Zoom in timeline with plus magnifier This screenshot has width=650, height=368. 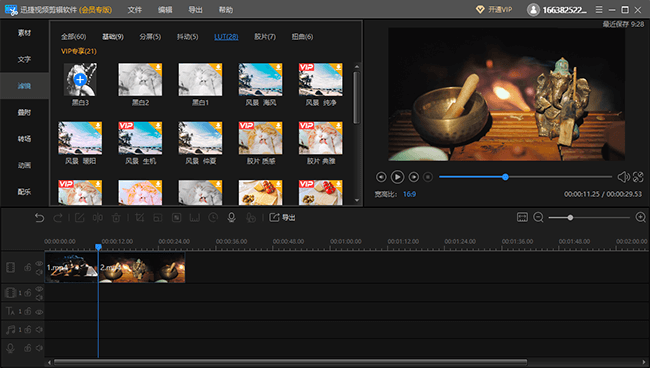pos(640,217)
